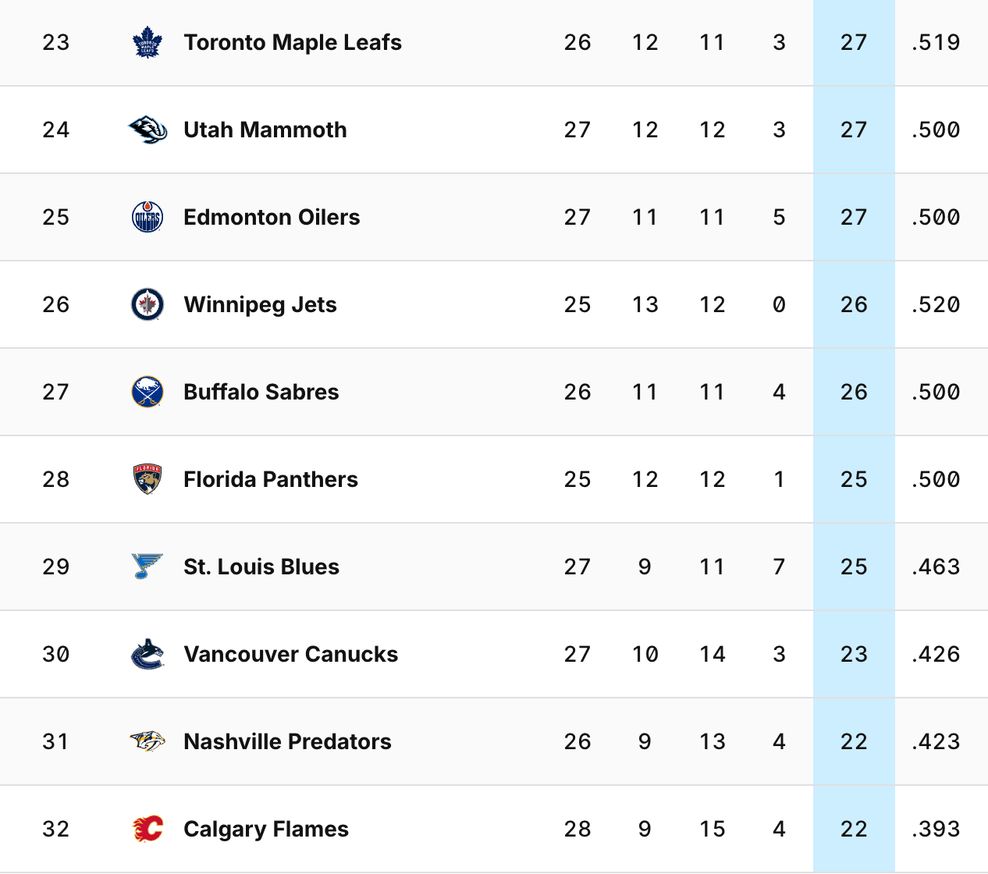Click the Calgary Flames highlighted points cell
Image resolution: width=988 pixels, height=874 pixels.
point(853,829)
